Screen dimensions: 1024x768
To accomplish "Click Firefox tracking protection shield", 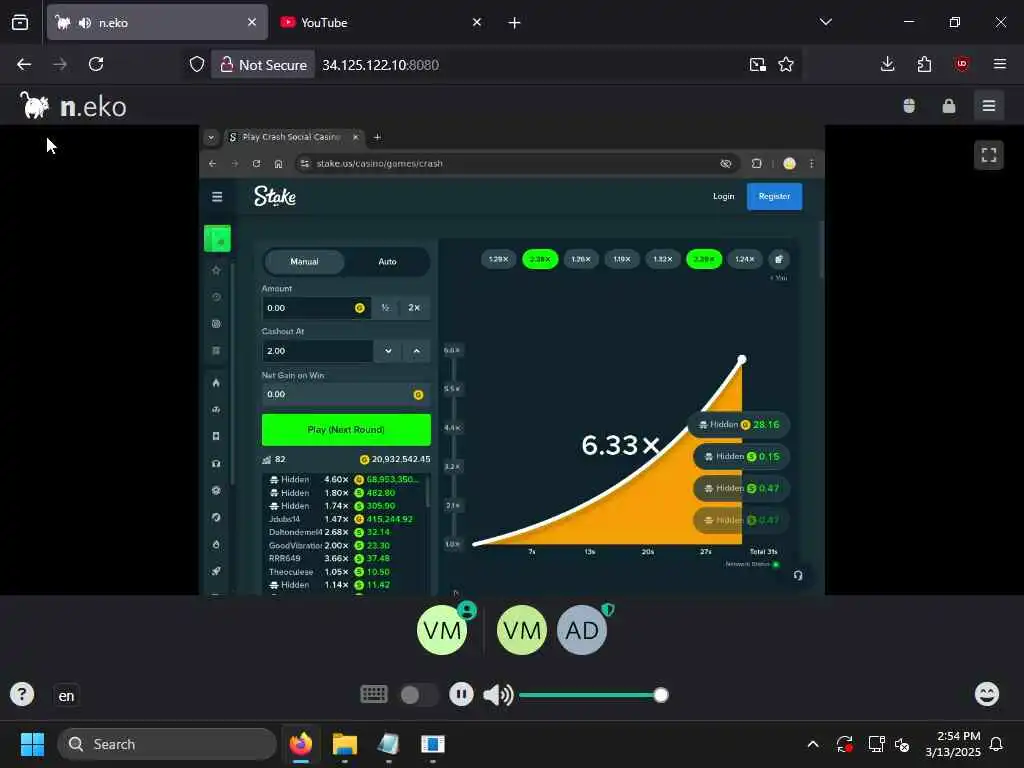I will 197,64.
